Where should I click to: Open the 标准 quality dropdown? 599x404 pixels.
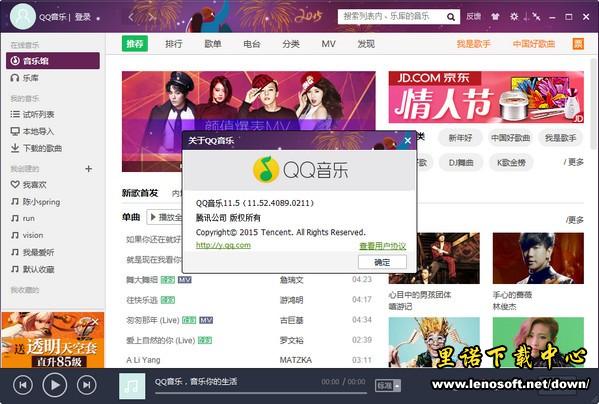tap(388, 386)
